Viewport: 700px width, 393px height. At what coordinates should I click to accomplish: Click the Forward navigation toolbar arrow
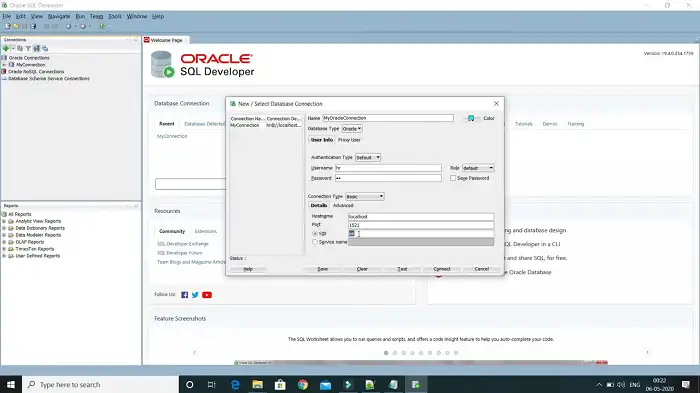[83, 26]
